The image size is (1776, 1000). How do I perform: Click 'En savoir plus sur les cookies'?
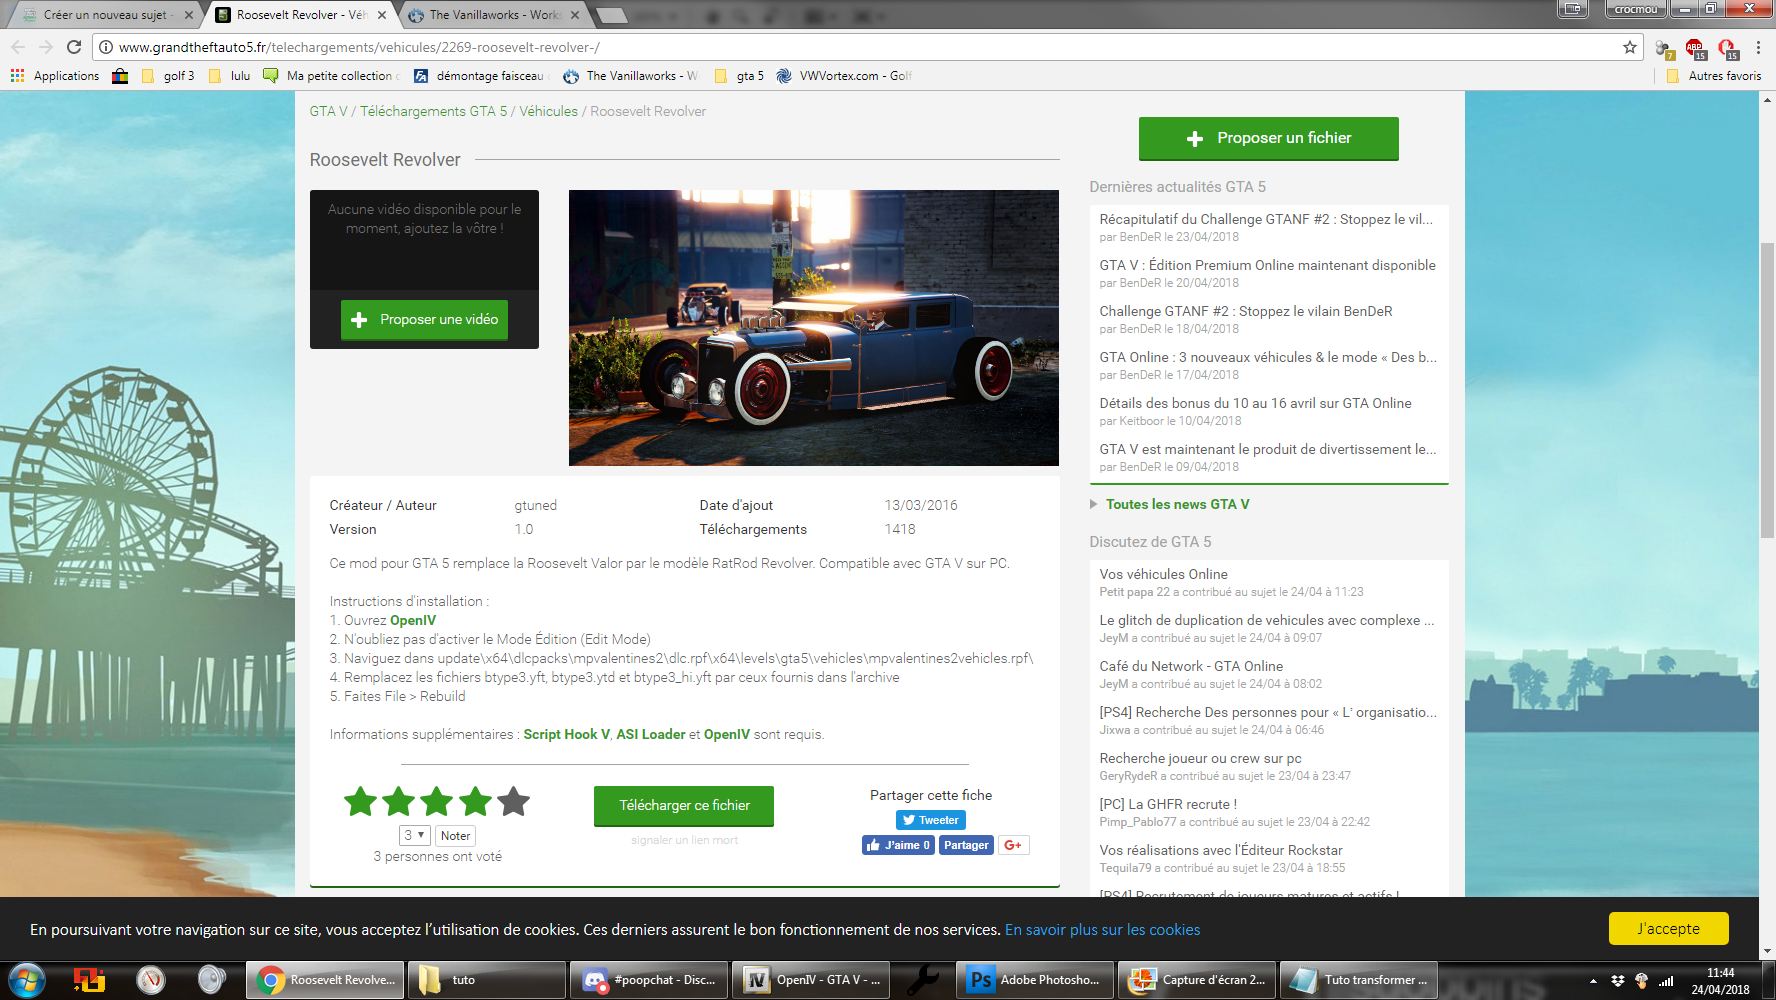click(x=1102, y=930)
